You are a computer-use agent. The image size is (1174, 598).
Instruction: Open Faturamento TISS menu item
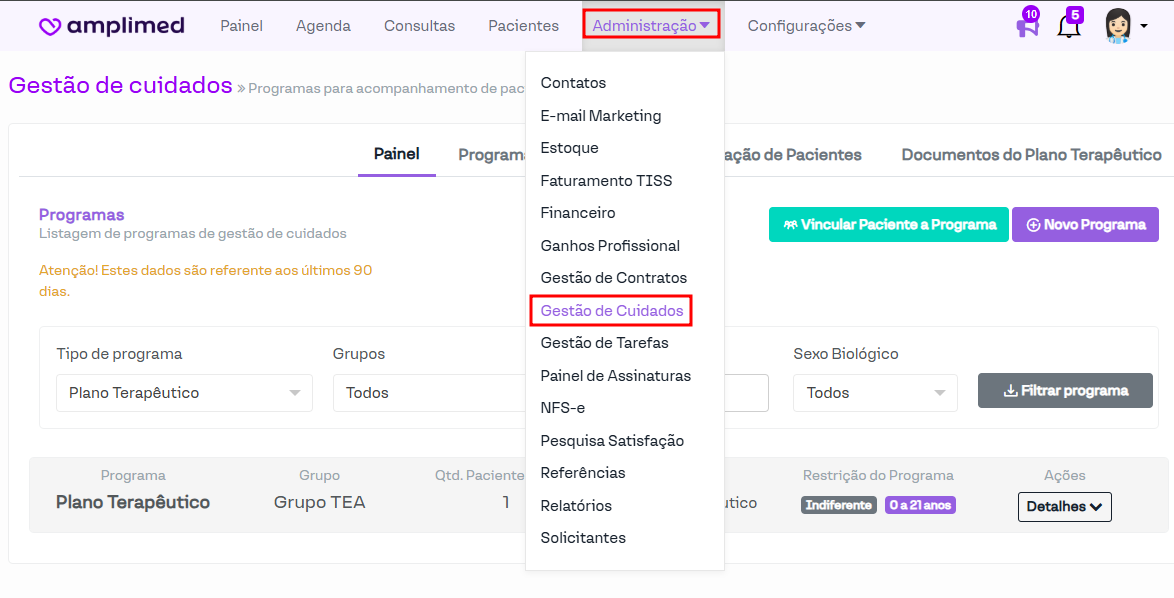(x=606, y=181)
